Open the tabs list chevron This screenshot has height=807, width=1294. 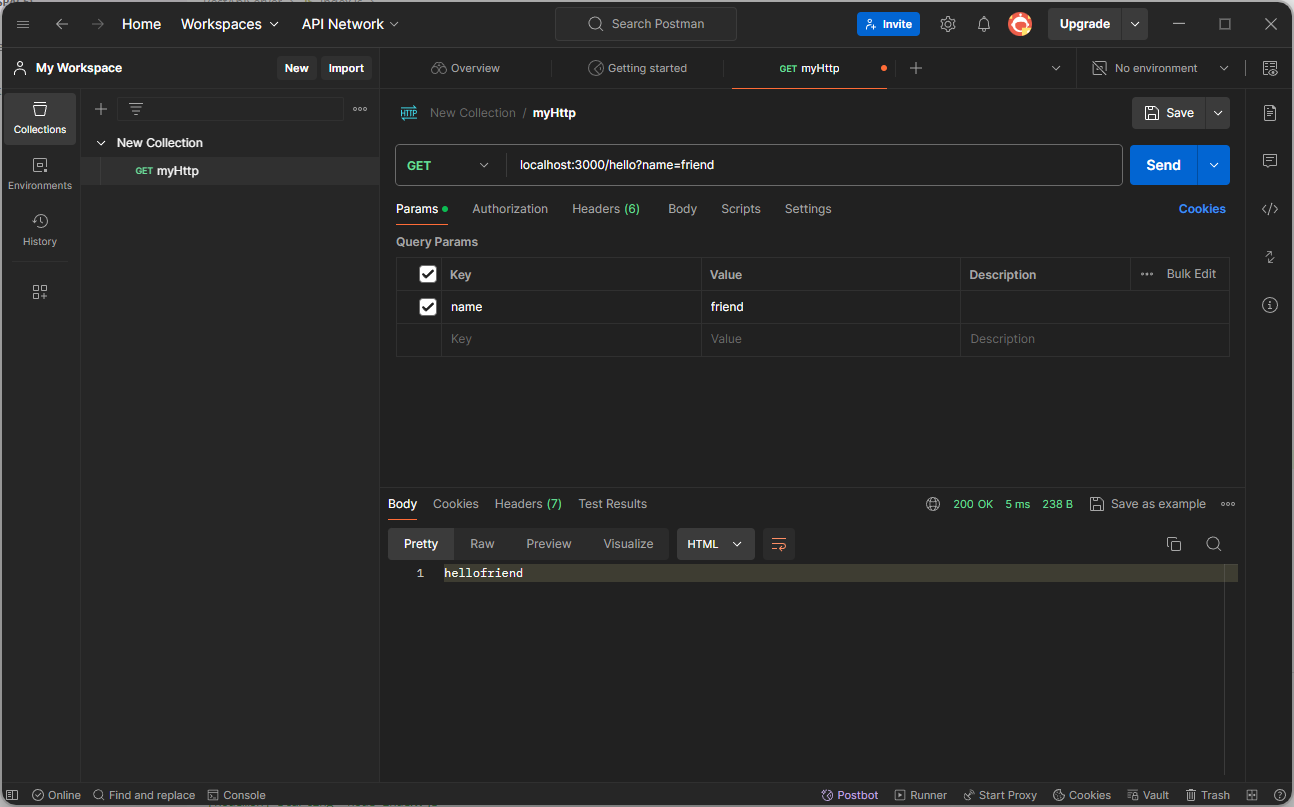(1056, 68)
